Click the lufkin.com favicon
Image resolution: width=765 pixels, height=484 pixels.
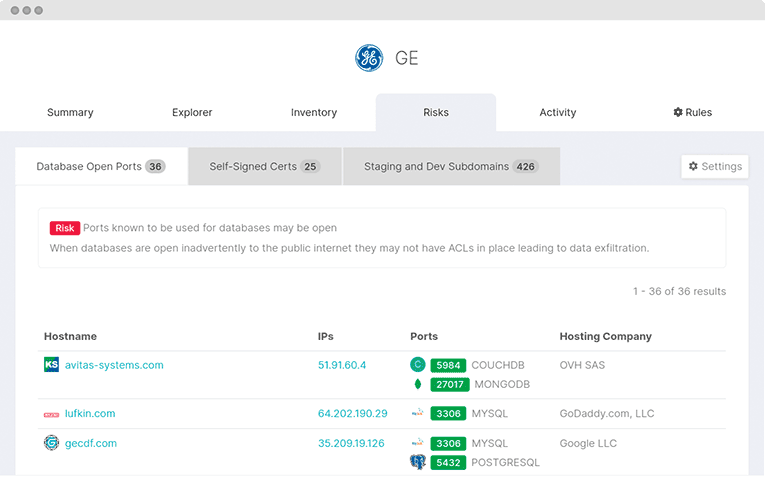[51, 414]
